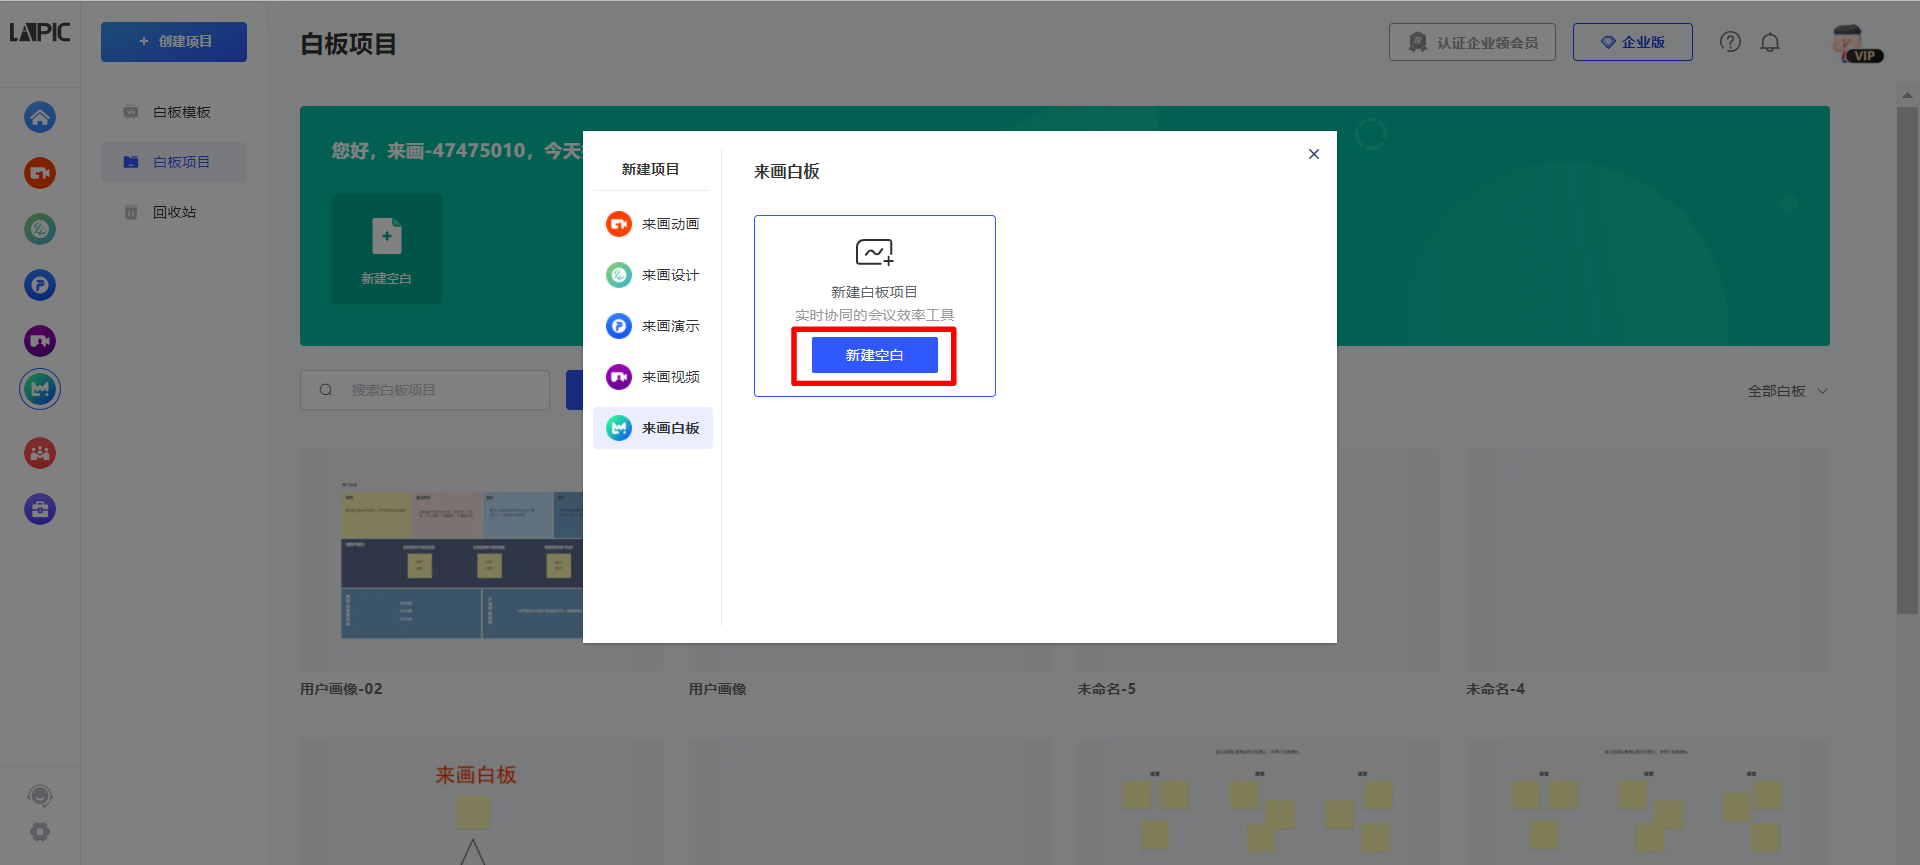Open the notifications bell

coord(1770,42)
